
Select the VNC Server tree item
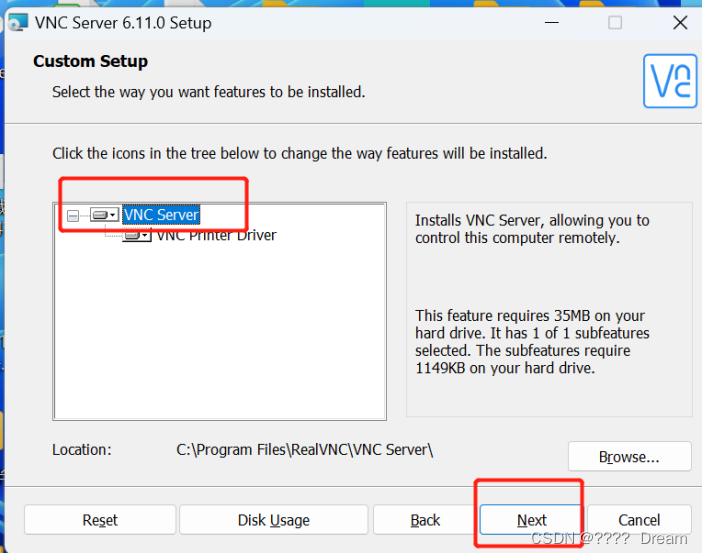[161, 215]
